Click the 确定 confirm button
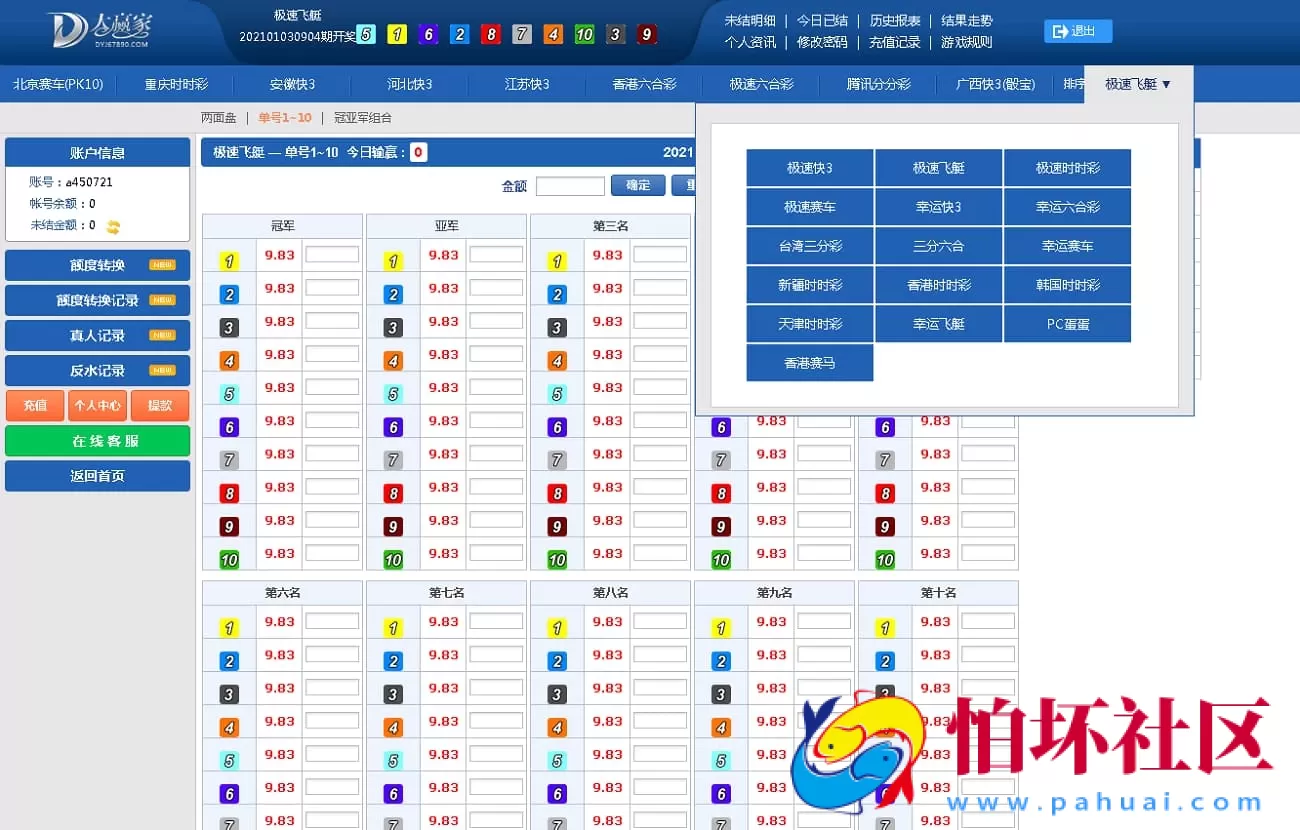Viewport: 1300px width, 830px height. click(x=637, y=185)
